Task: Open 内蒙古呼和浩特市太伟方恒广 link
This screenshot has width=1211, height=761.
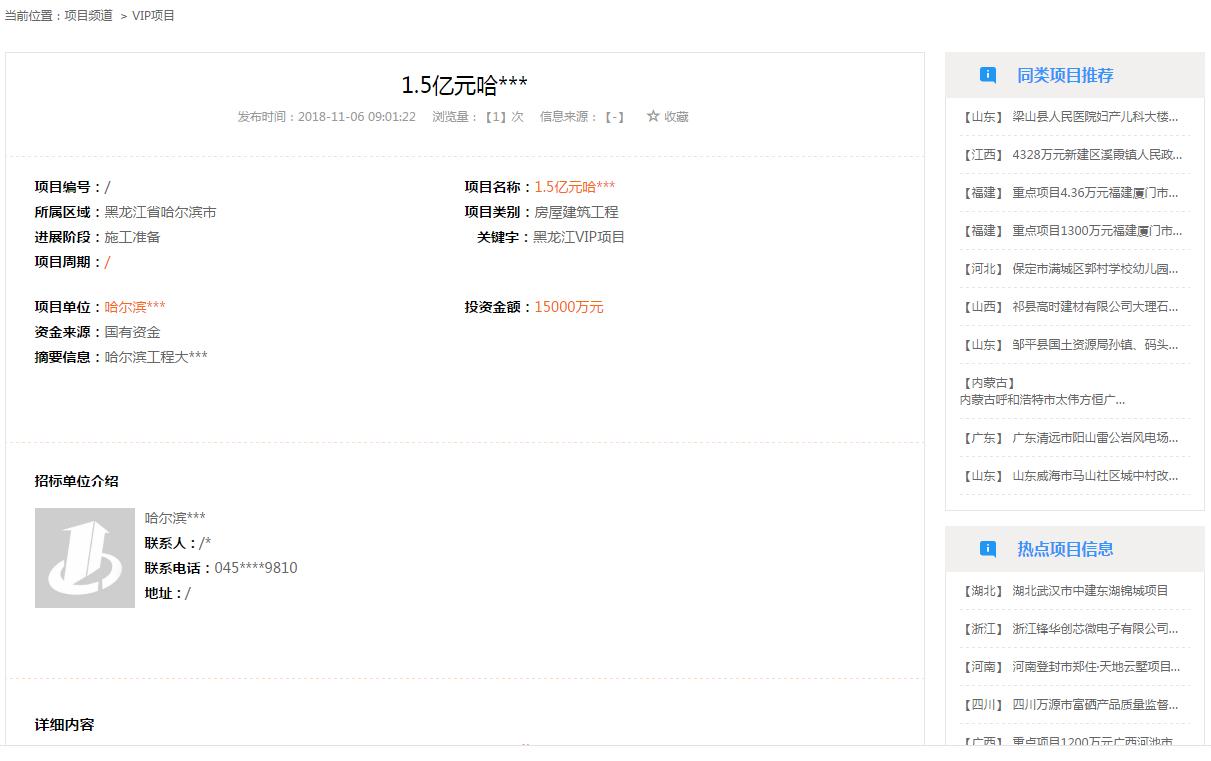Action: click(1042, 399)
